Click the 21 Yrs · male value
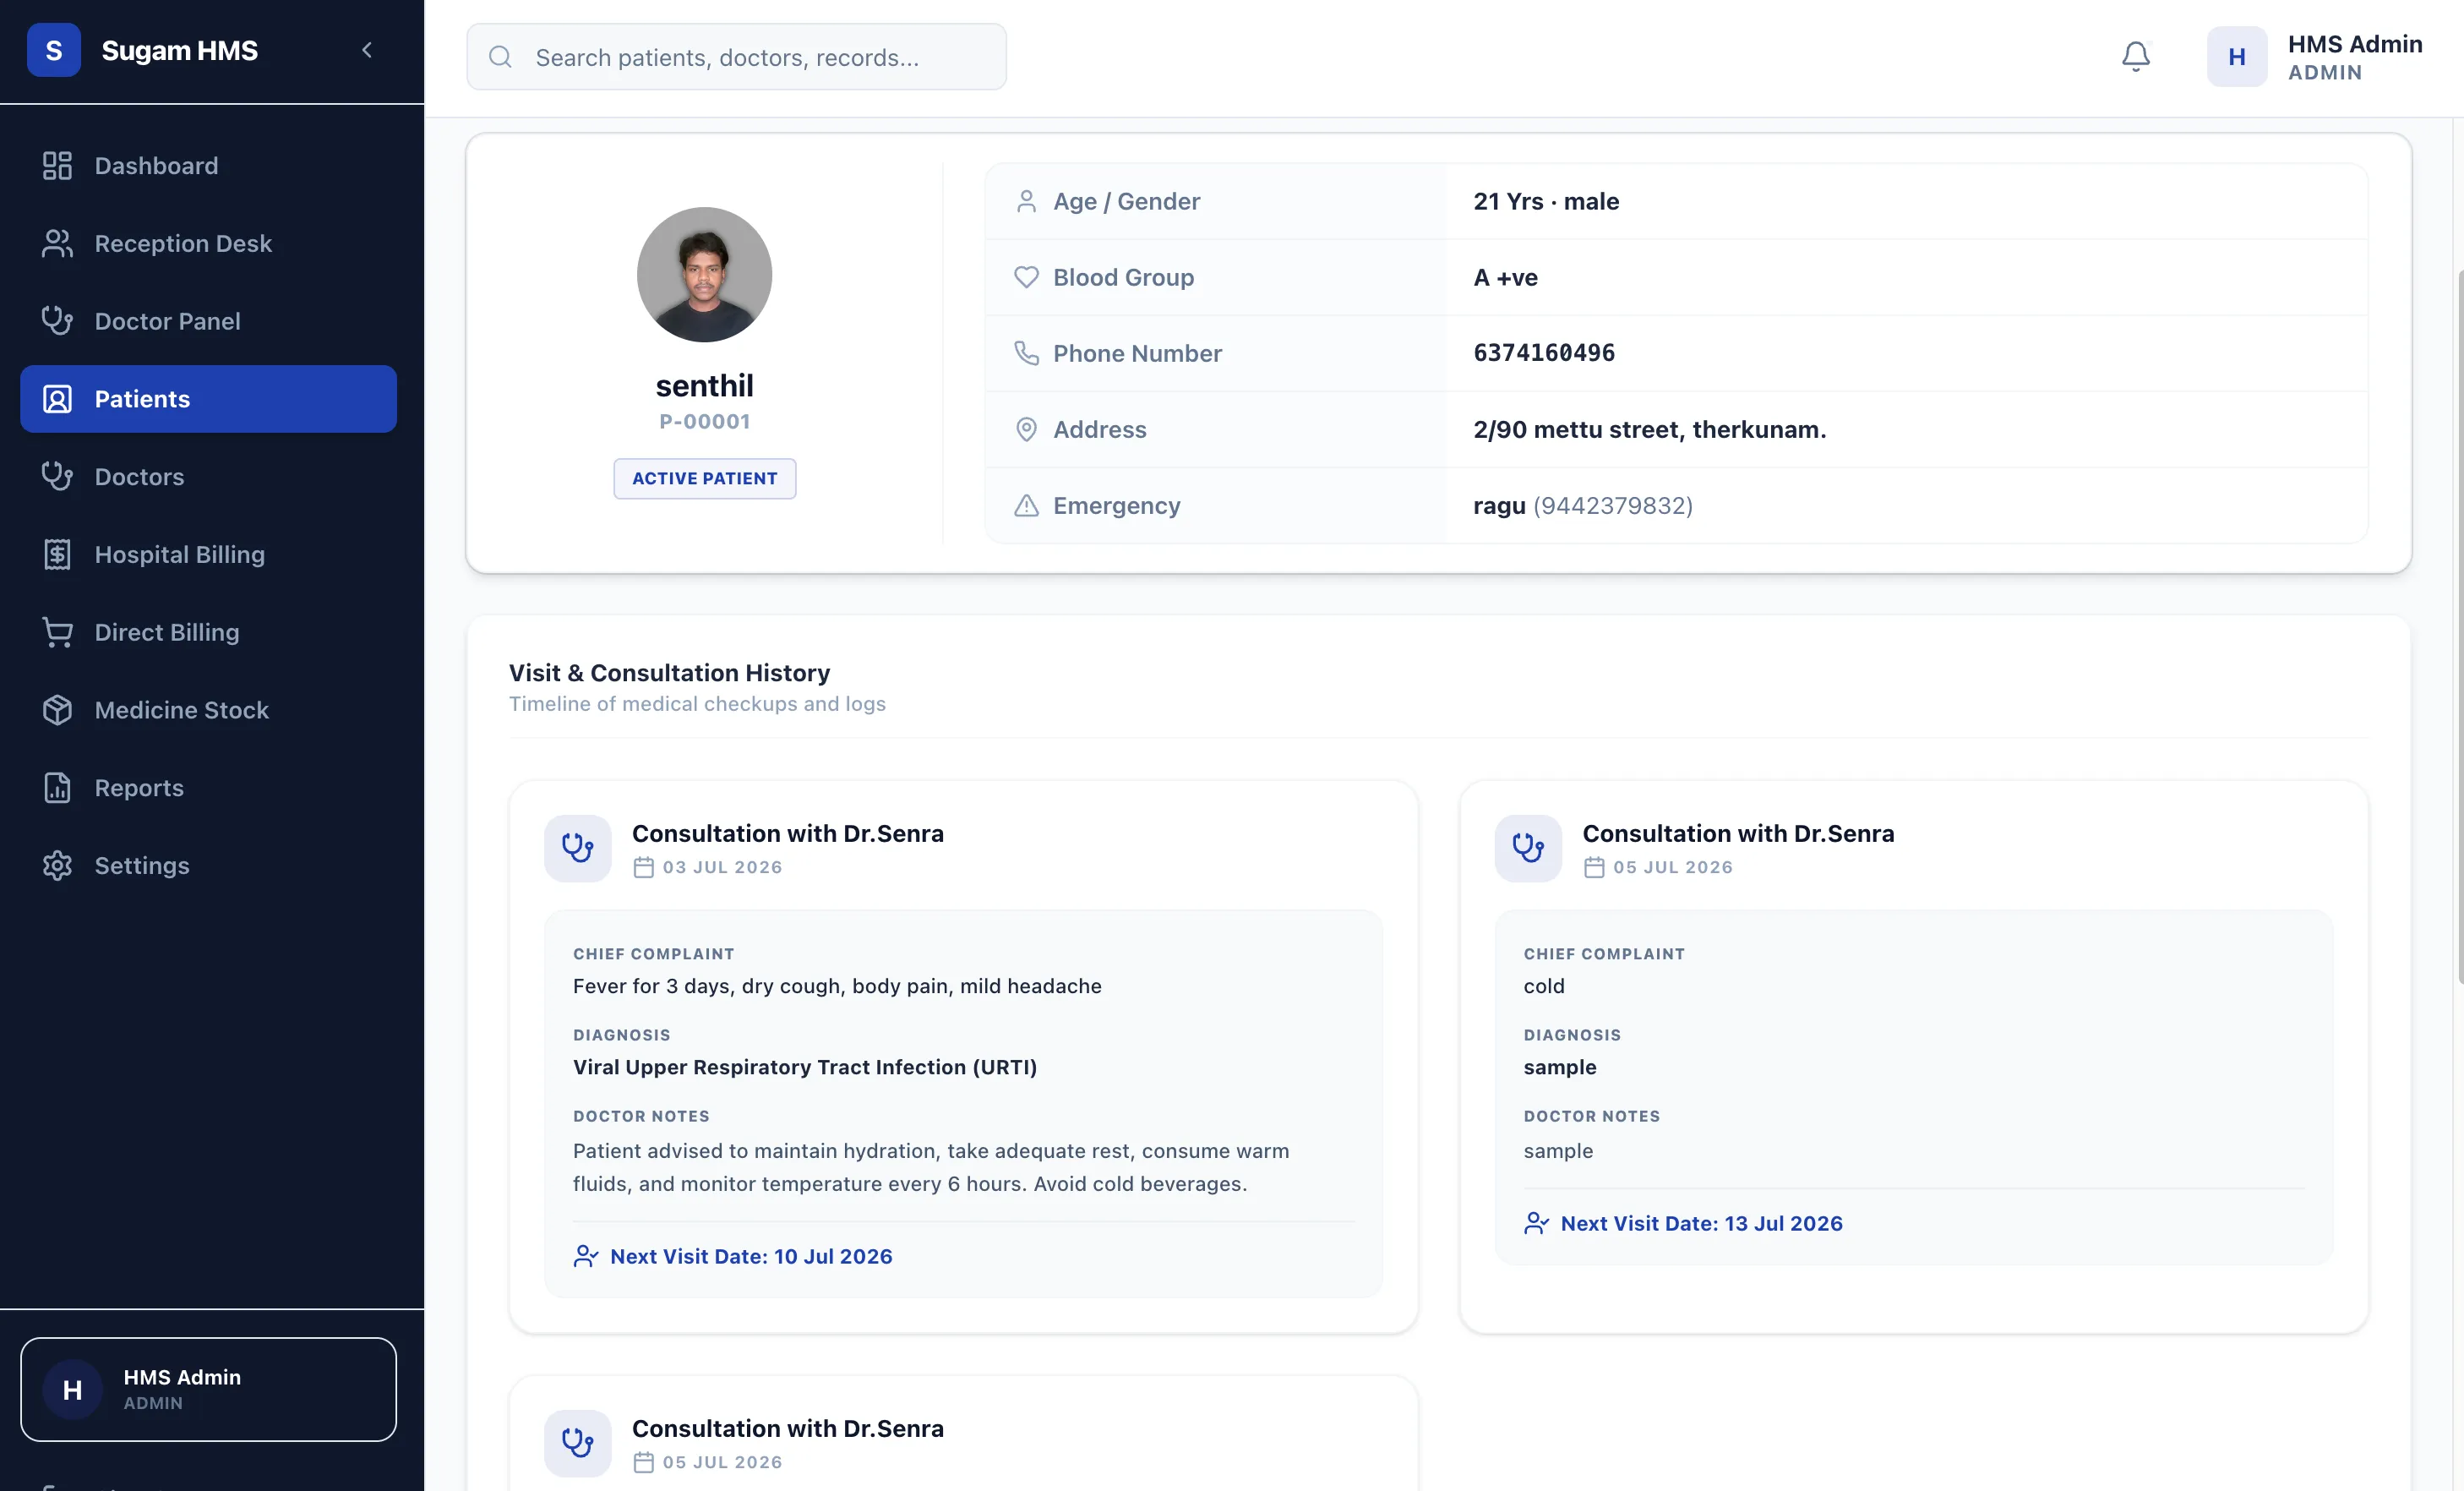The height and width of the screenshot is (1491, 2464). pos(1545,201)
